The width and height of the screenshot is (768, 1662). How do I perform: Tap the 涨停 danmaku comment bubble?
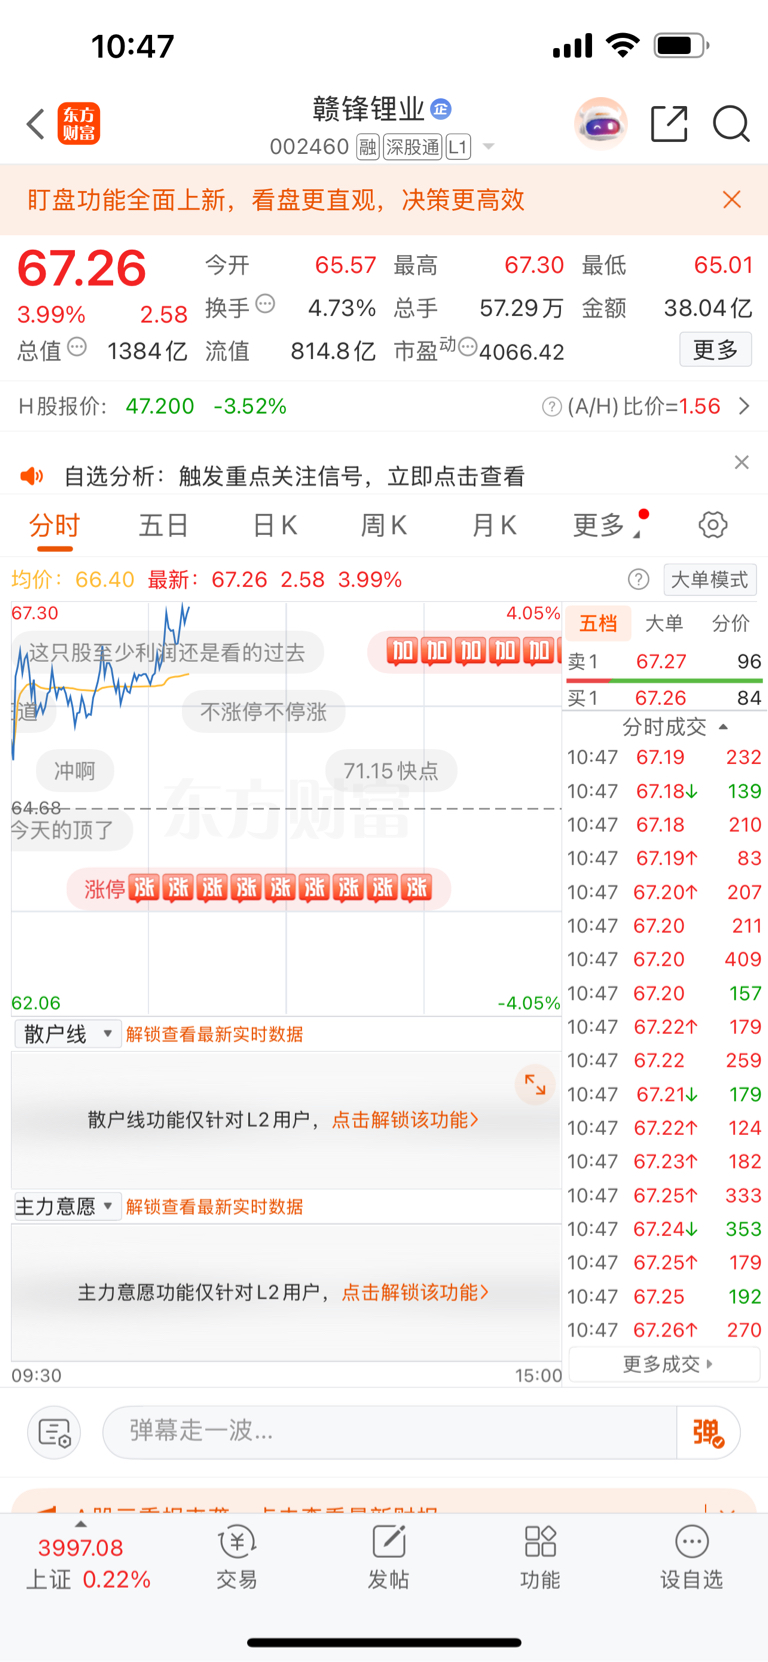[x=258, y=888]
